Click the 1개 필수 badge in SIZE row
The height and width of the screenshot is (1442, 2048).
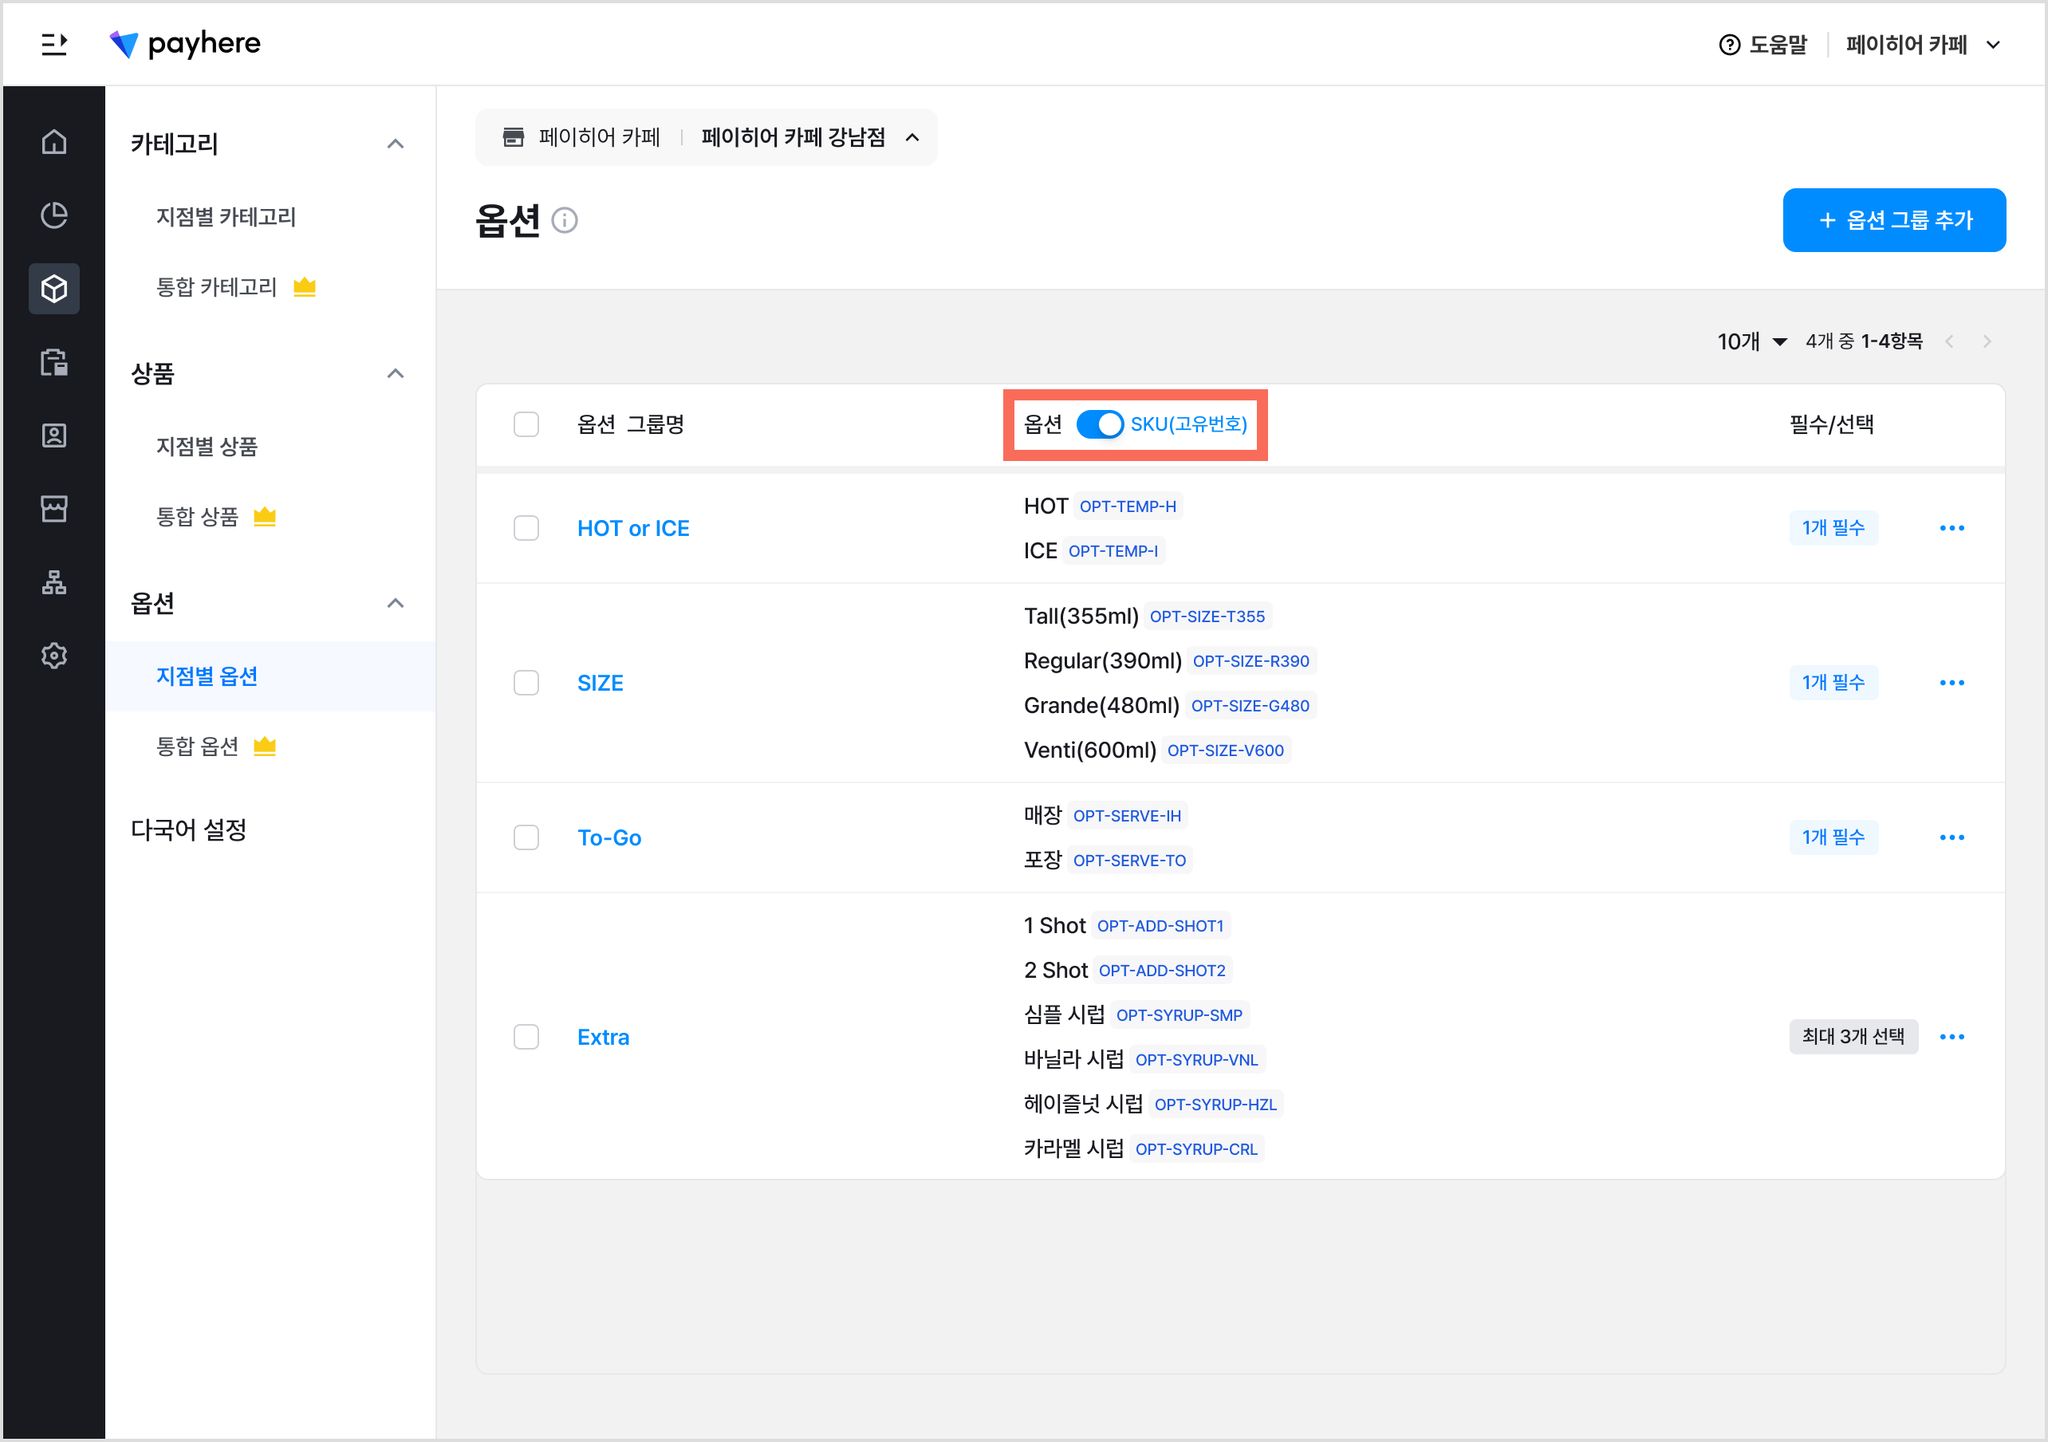pyautogui.click(x=1833, y=683)
